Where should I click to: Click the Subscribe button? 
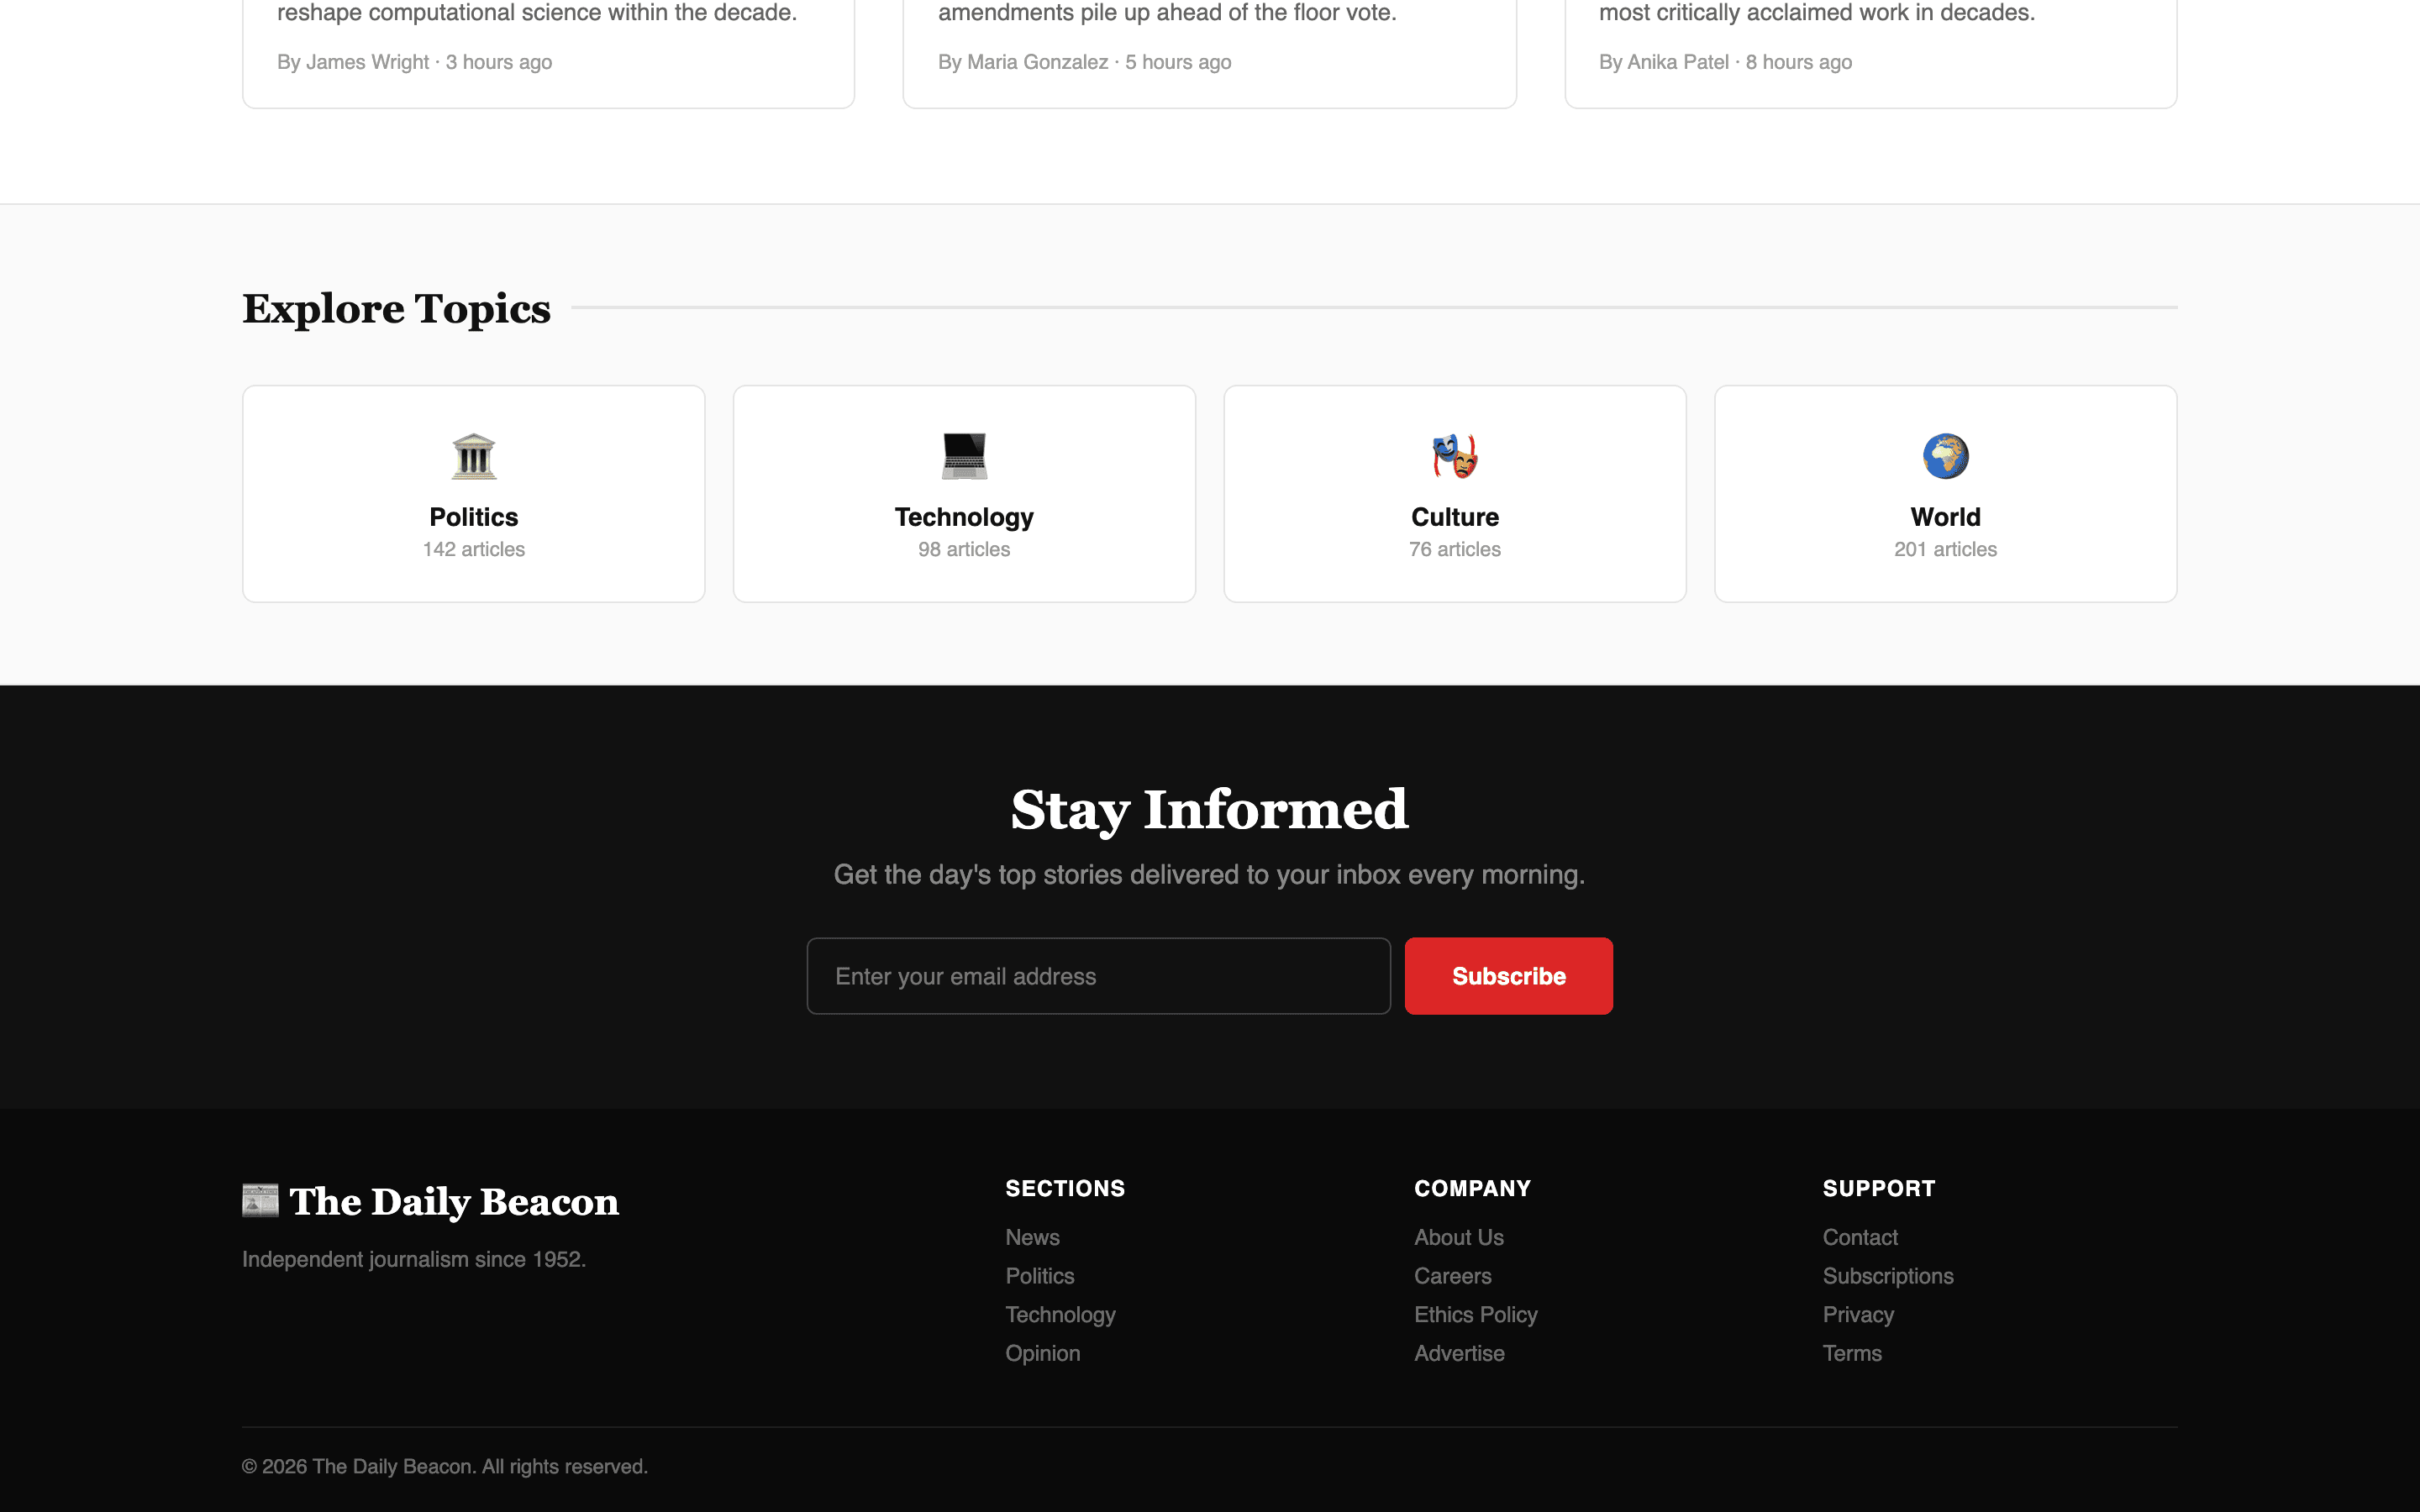(1508, 975)
